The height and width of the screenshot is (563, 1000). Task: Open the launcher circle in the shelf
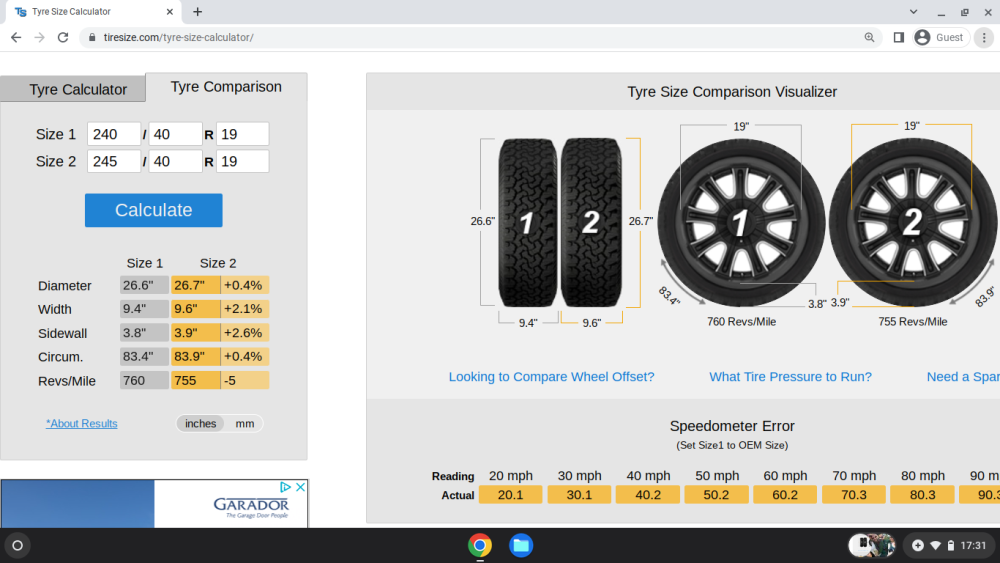coord(17,545)
